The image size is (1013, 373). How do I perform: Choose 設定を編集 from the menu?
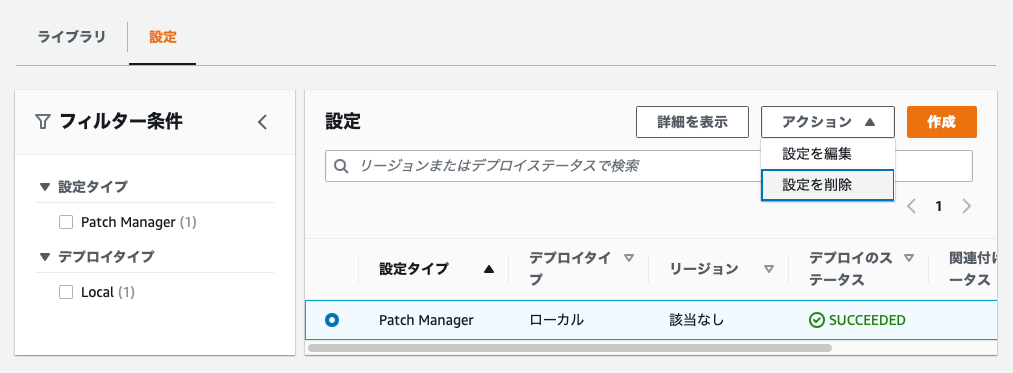tap(828, 154)
